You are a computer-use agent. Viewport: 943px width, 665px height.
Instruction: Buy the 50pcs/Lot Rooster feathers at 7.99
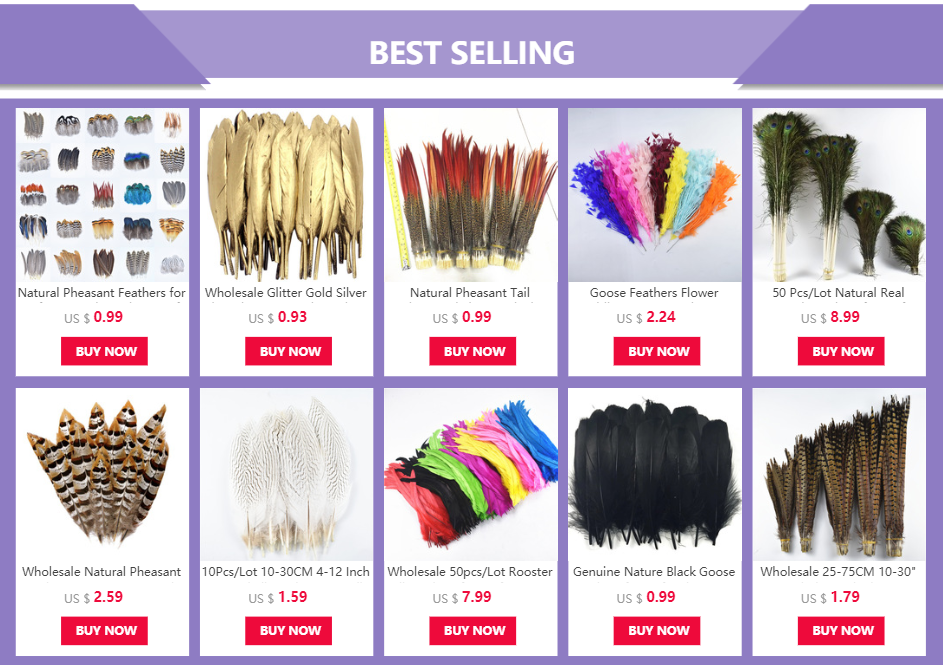(473, 631)
